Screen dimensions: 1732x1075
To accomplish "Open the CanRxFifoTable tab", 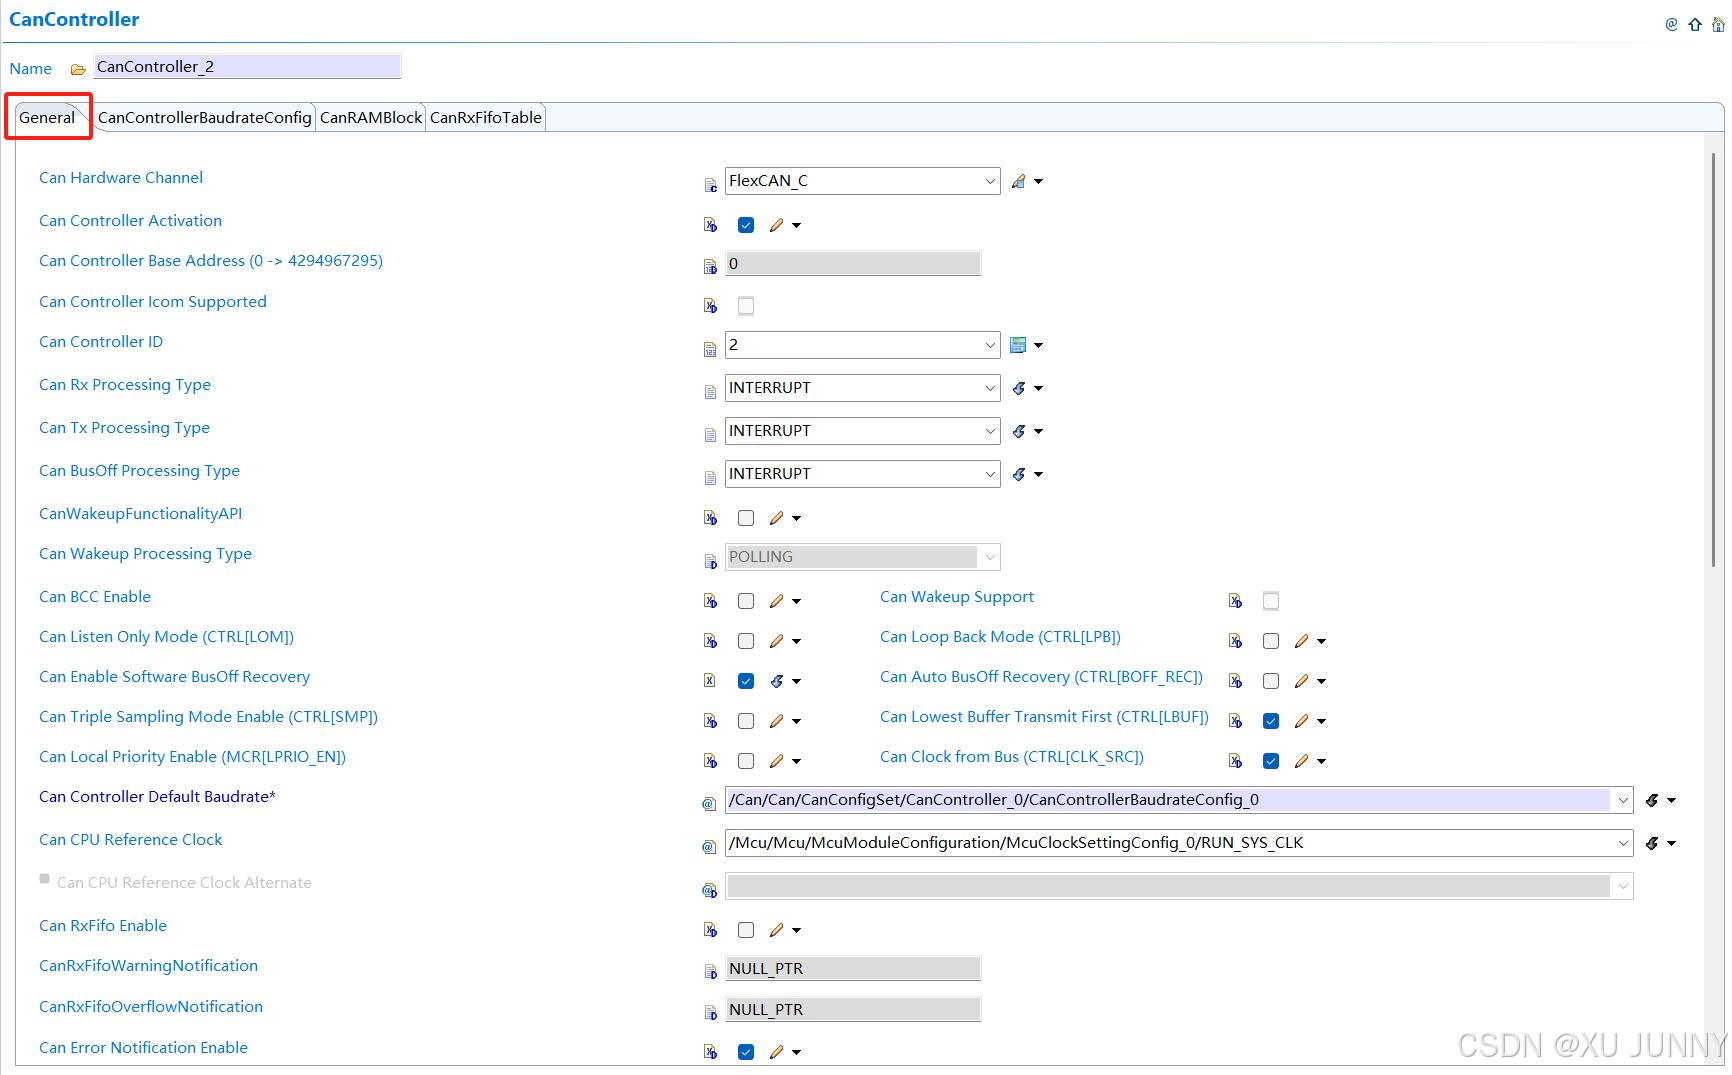I will tap(486, 117).
